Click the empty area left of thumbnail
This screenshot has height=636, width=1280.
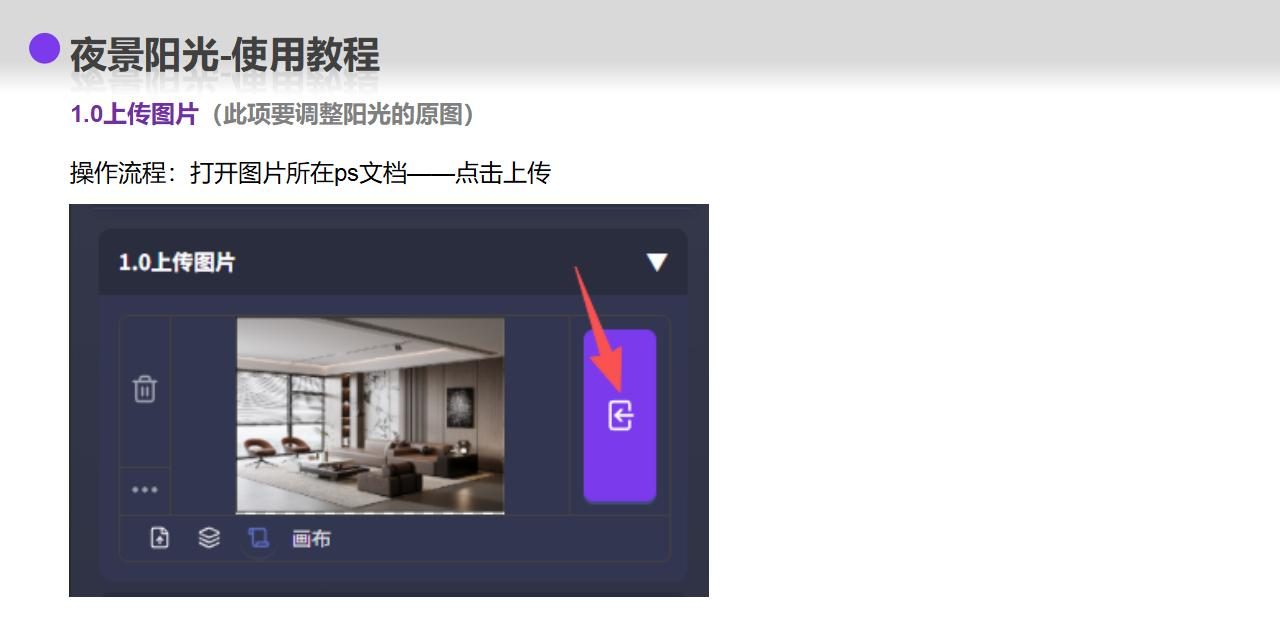coord(203,416)
